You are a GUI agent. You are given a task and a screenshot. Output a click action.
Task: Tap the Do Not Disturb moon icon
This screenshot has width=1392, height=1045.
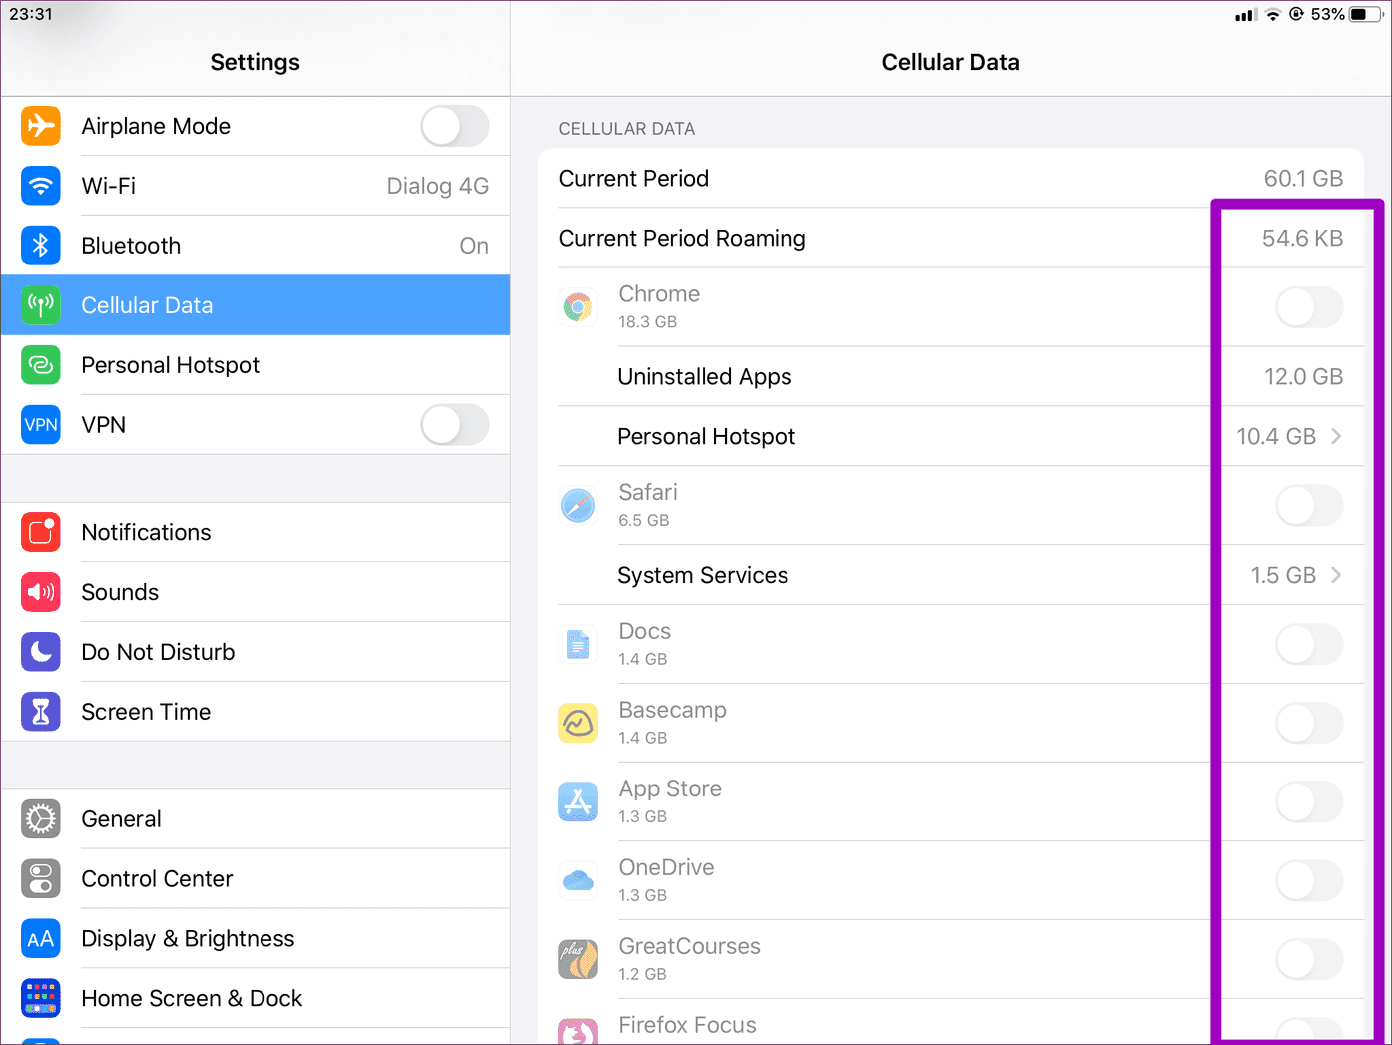41,652
